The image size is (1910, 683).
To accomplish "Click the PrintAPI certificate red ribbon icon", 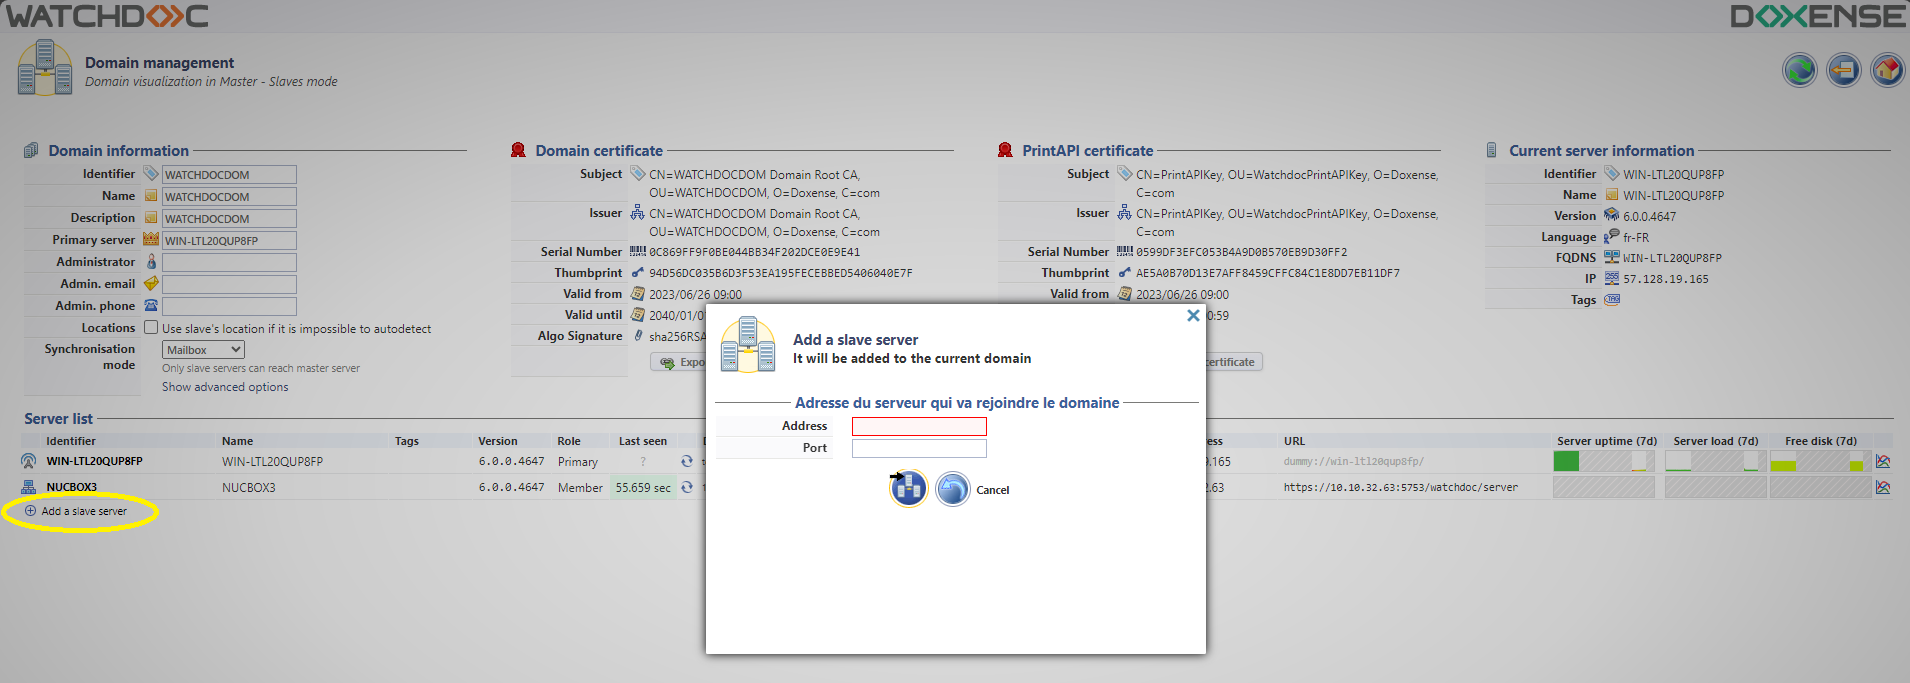I will tap(1005, 150).
